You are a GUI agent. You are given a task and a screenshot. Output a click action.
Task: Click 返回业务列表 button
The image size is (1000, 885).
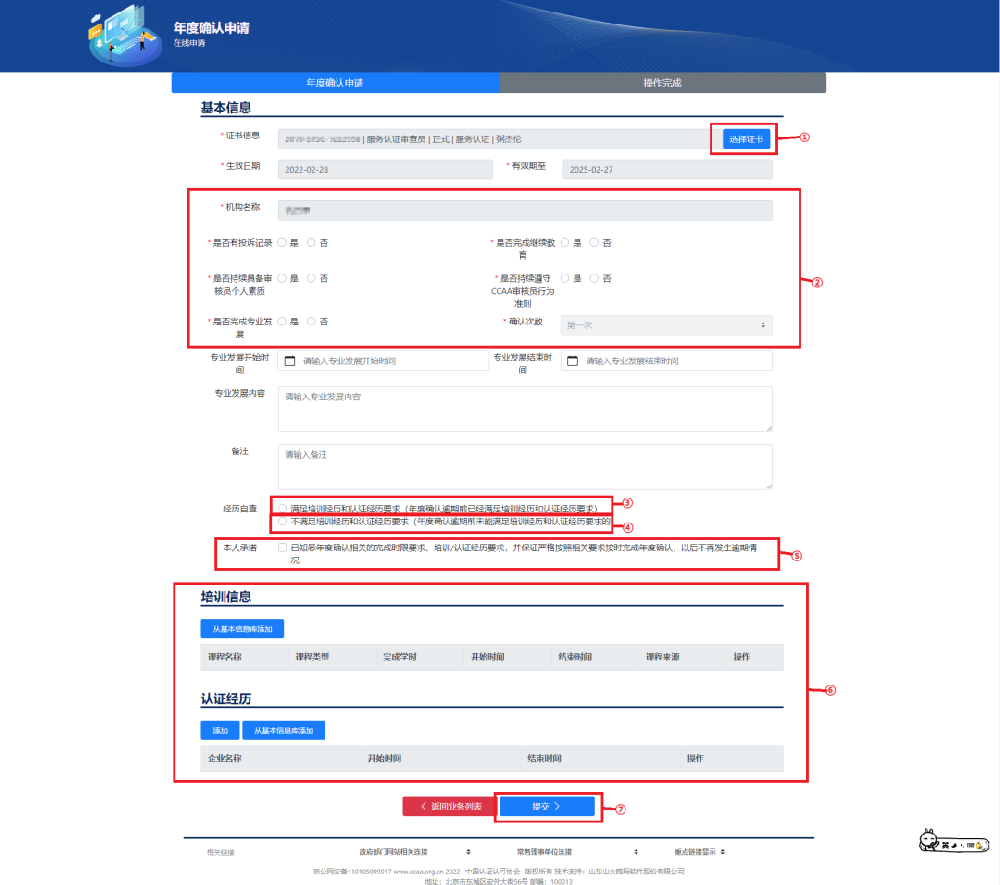(x=449, y=806)
